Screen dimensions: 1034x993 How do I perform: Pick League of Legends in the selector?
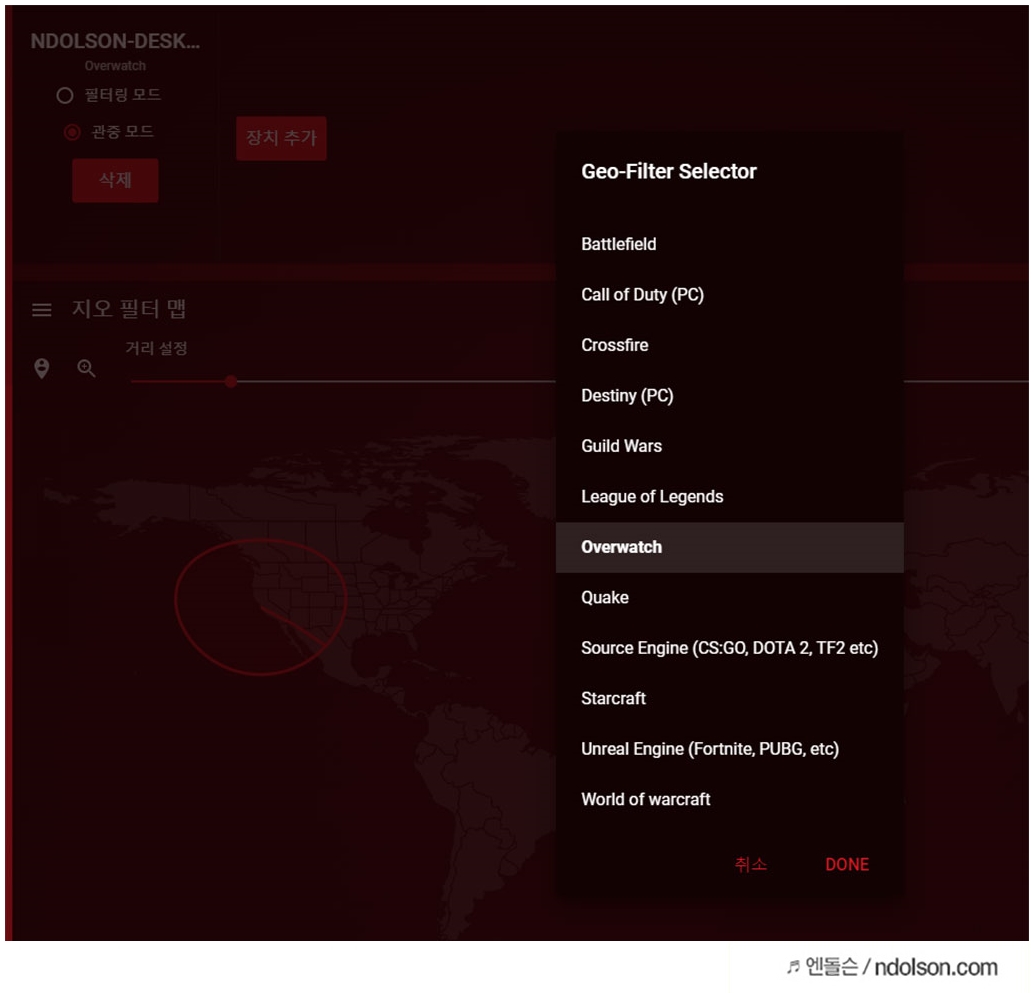click(729, 496)
